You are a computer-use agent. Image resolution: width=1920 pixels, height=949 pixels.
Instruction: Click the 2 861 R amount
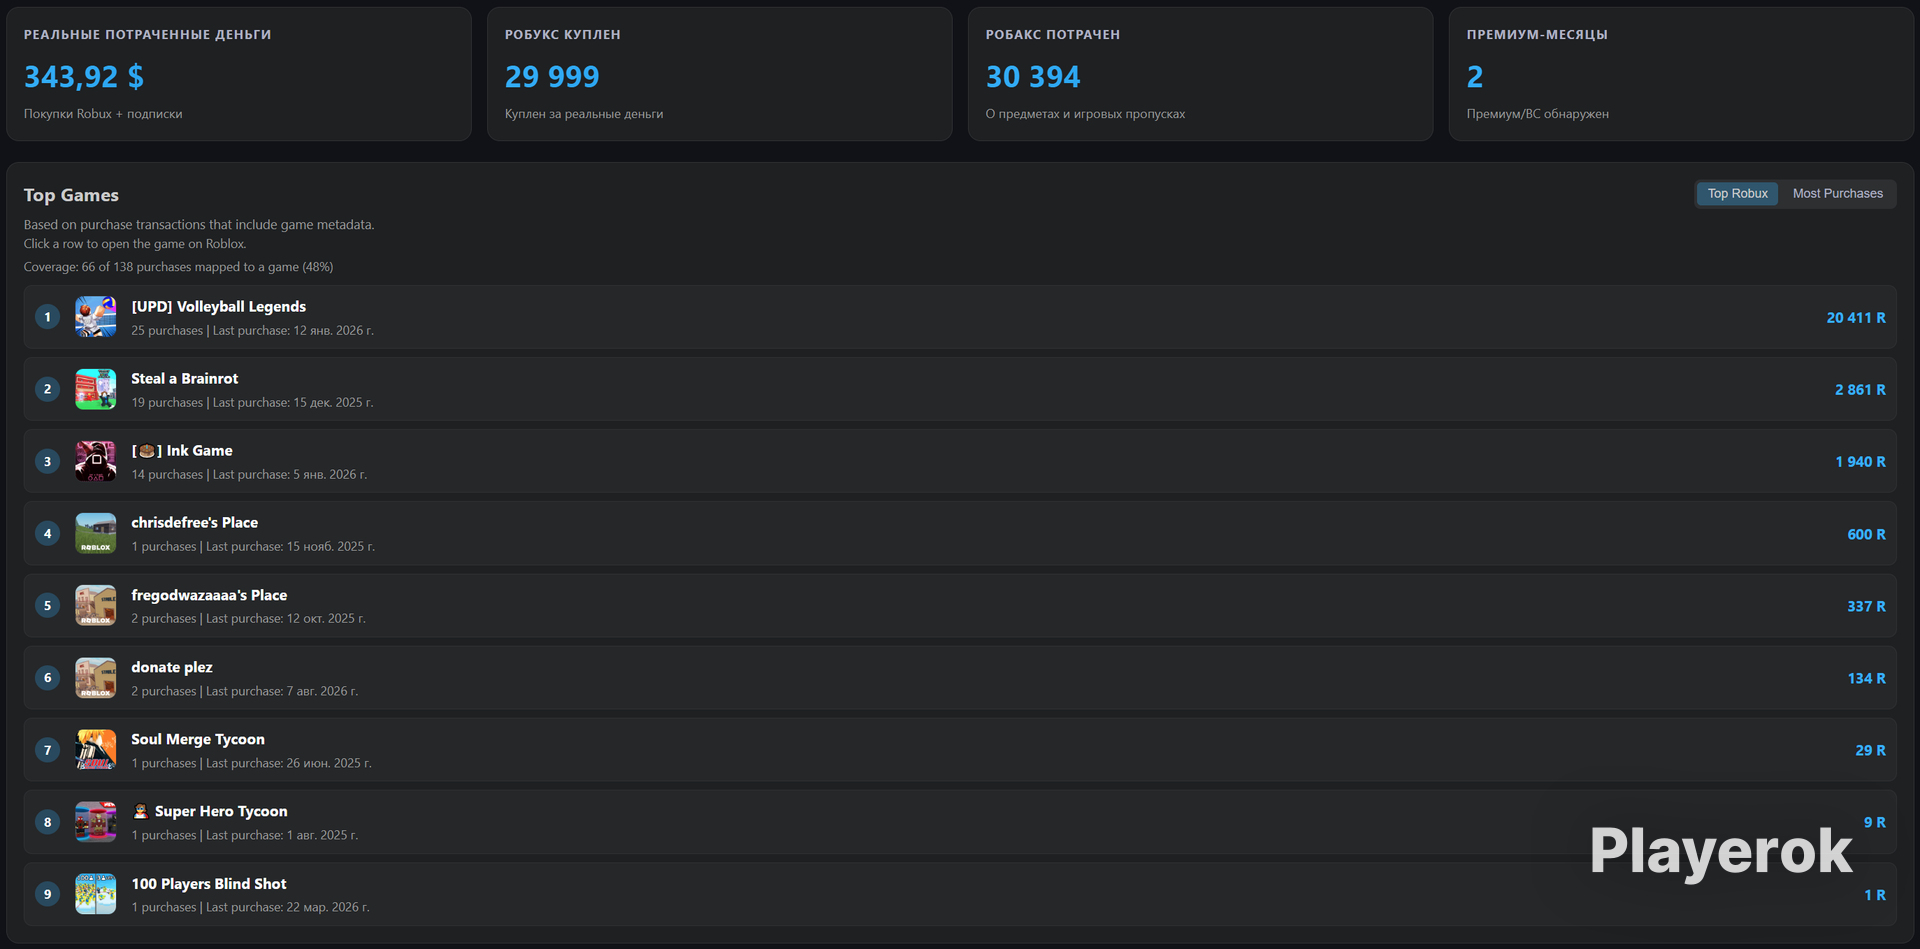click(x=1860, y=390)
